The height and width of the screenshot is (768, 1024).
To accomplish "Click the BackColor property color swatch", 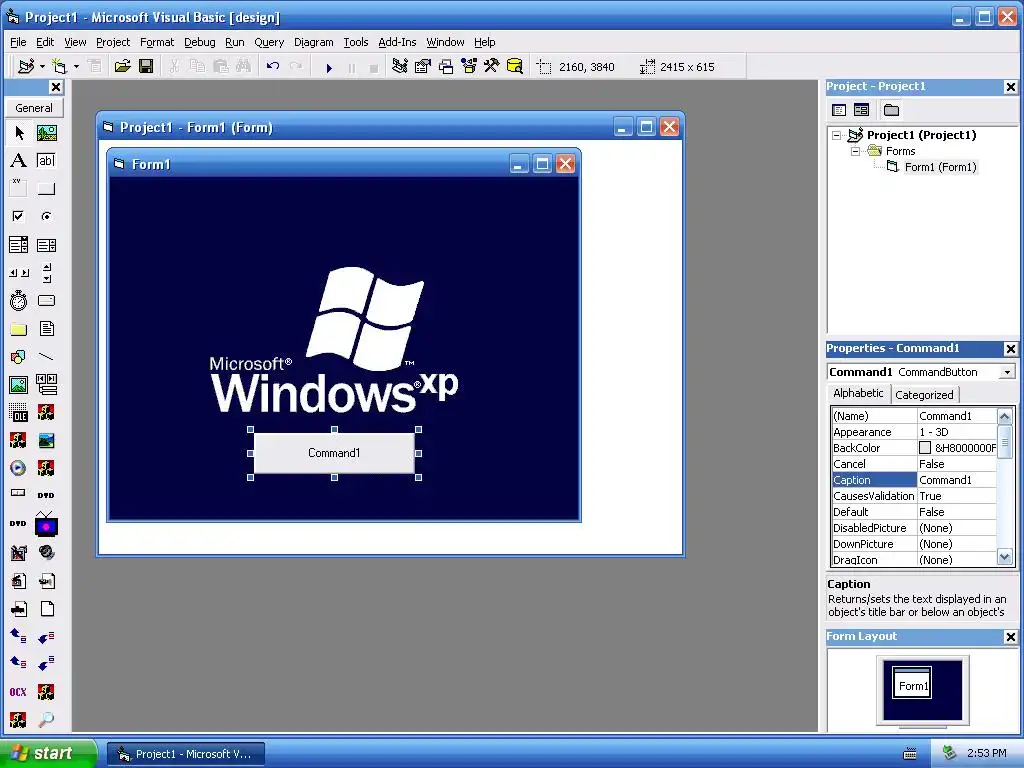I will tap(925, 448).
